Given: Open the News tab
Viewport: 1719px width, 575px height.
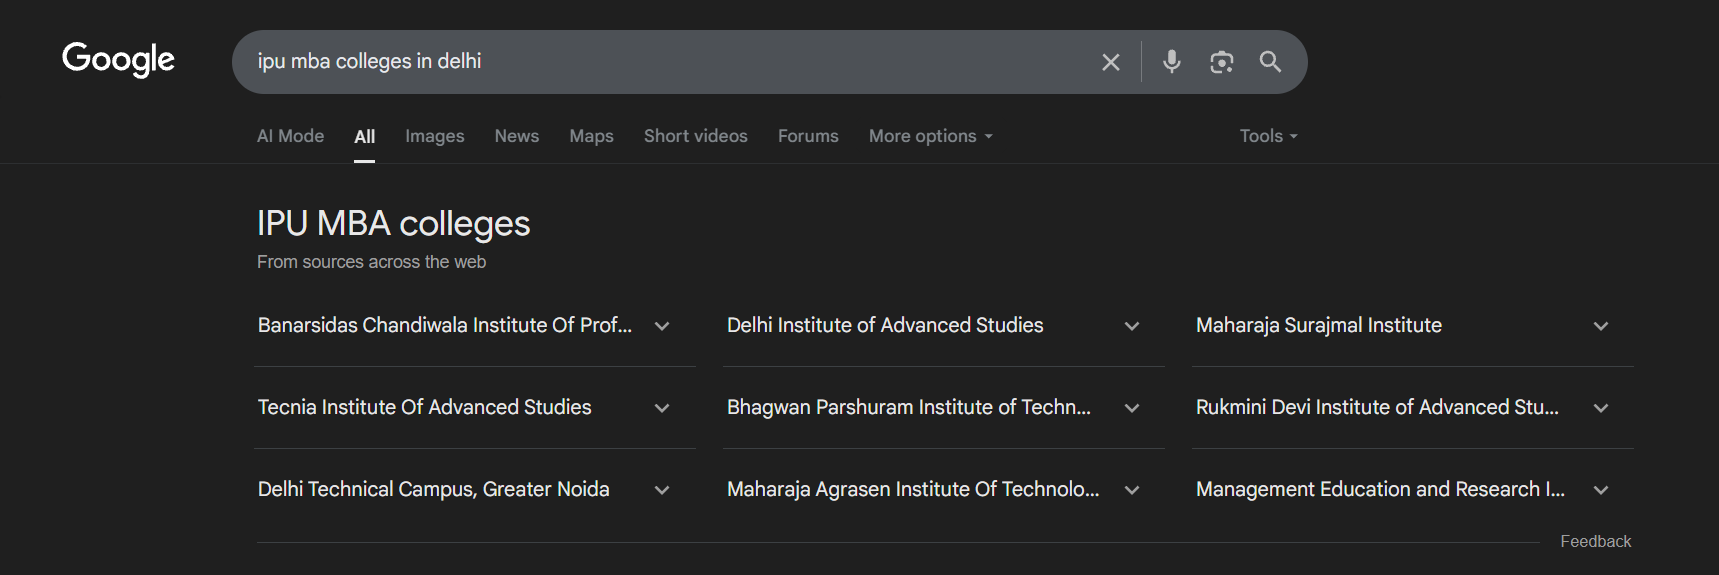Looking at the screenshot, I should click(517, 136).
